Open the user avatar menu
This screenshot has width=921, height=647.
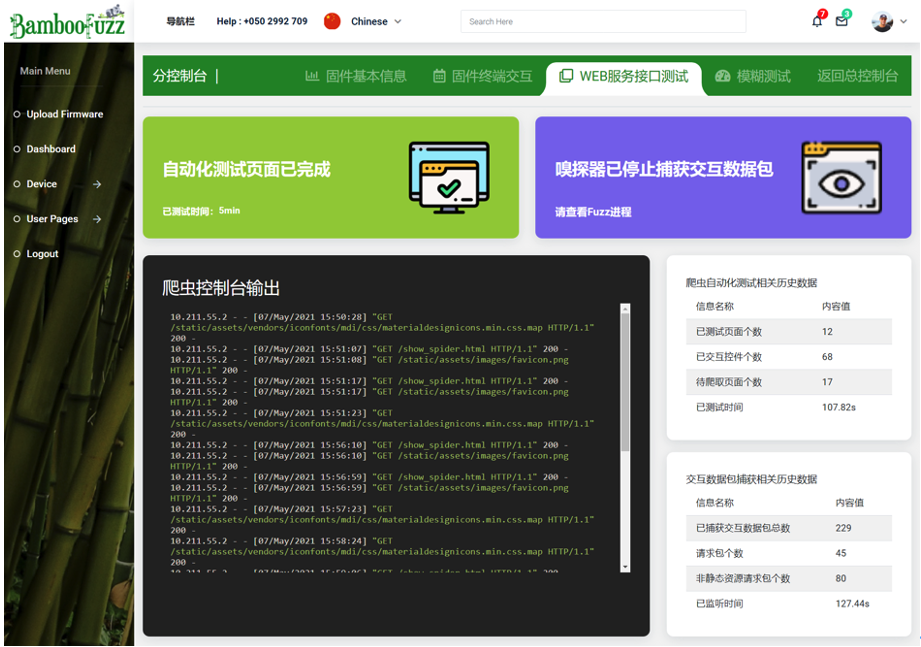(883, 20)
